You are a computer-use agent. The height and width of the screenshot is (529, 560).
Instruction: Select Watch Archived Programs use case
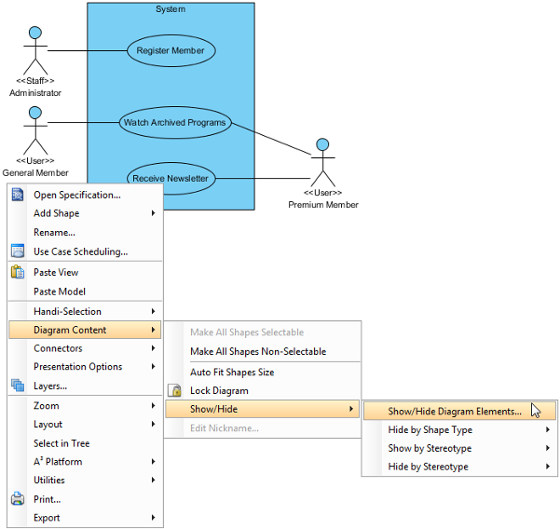(x=175, y=123)
